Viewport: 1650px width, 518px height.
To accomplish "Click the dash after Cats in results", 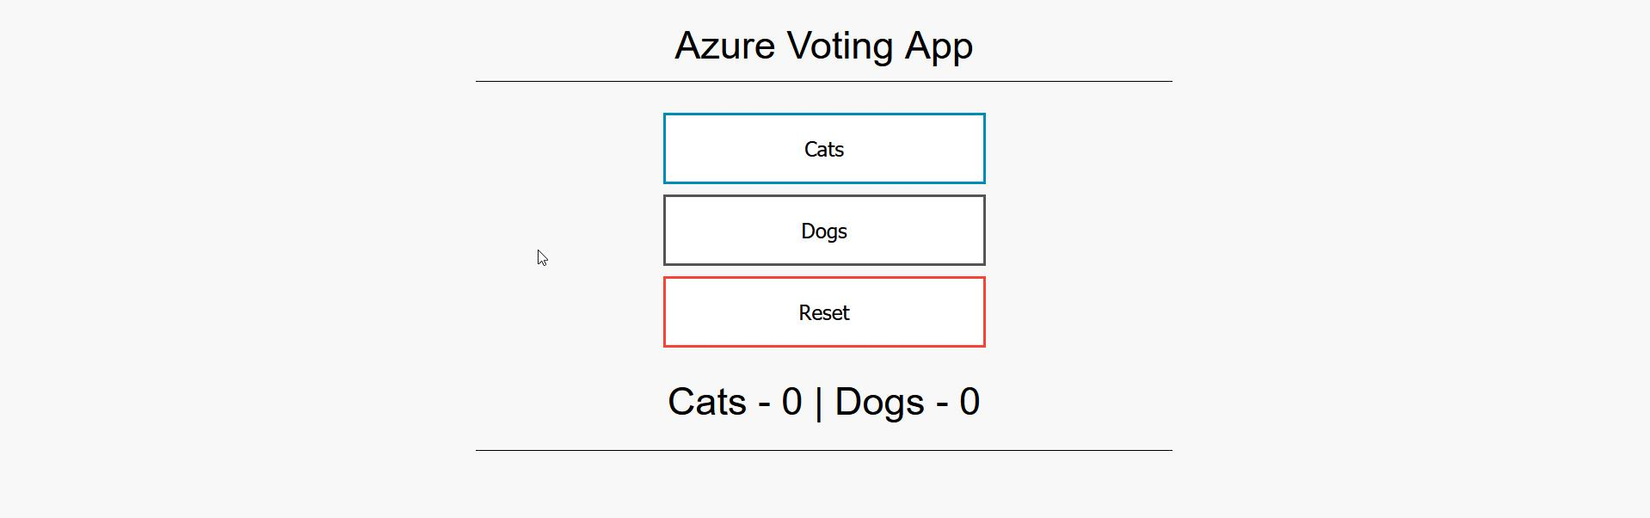I will [x=764, y=404].
